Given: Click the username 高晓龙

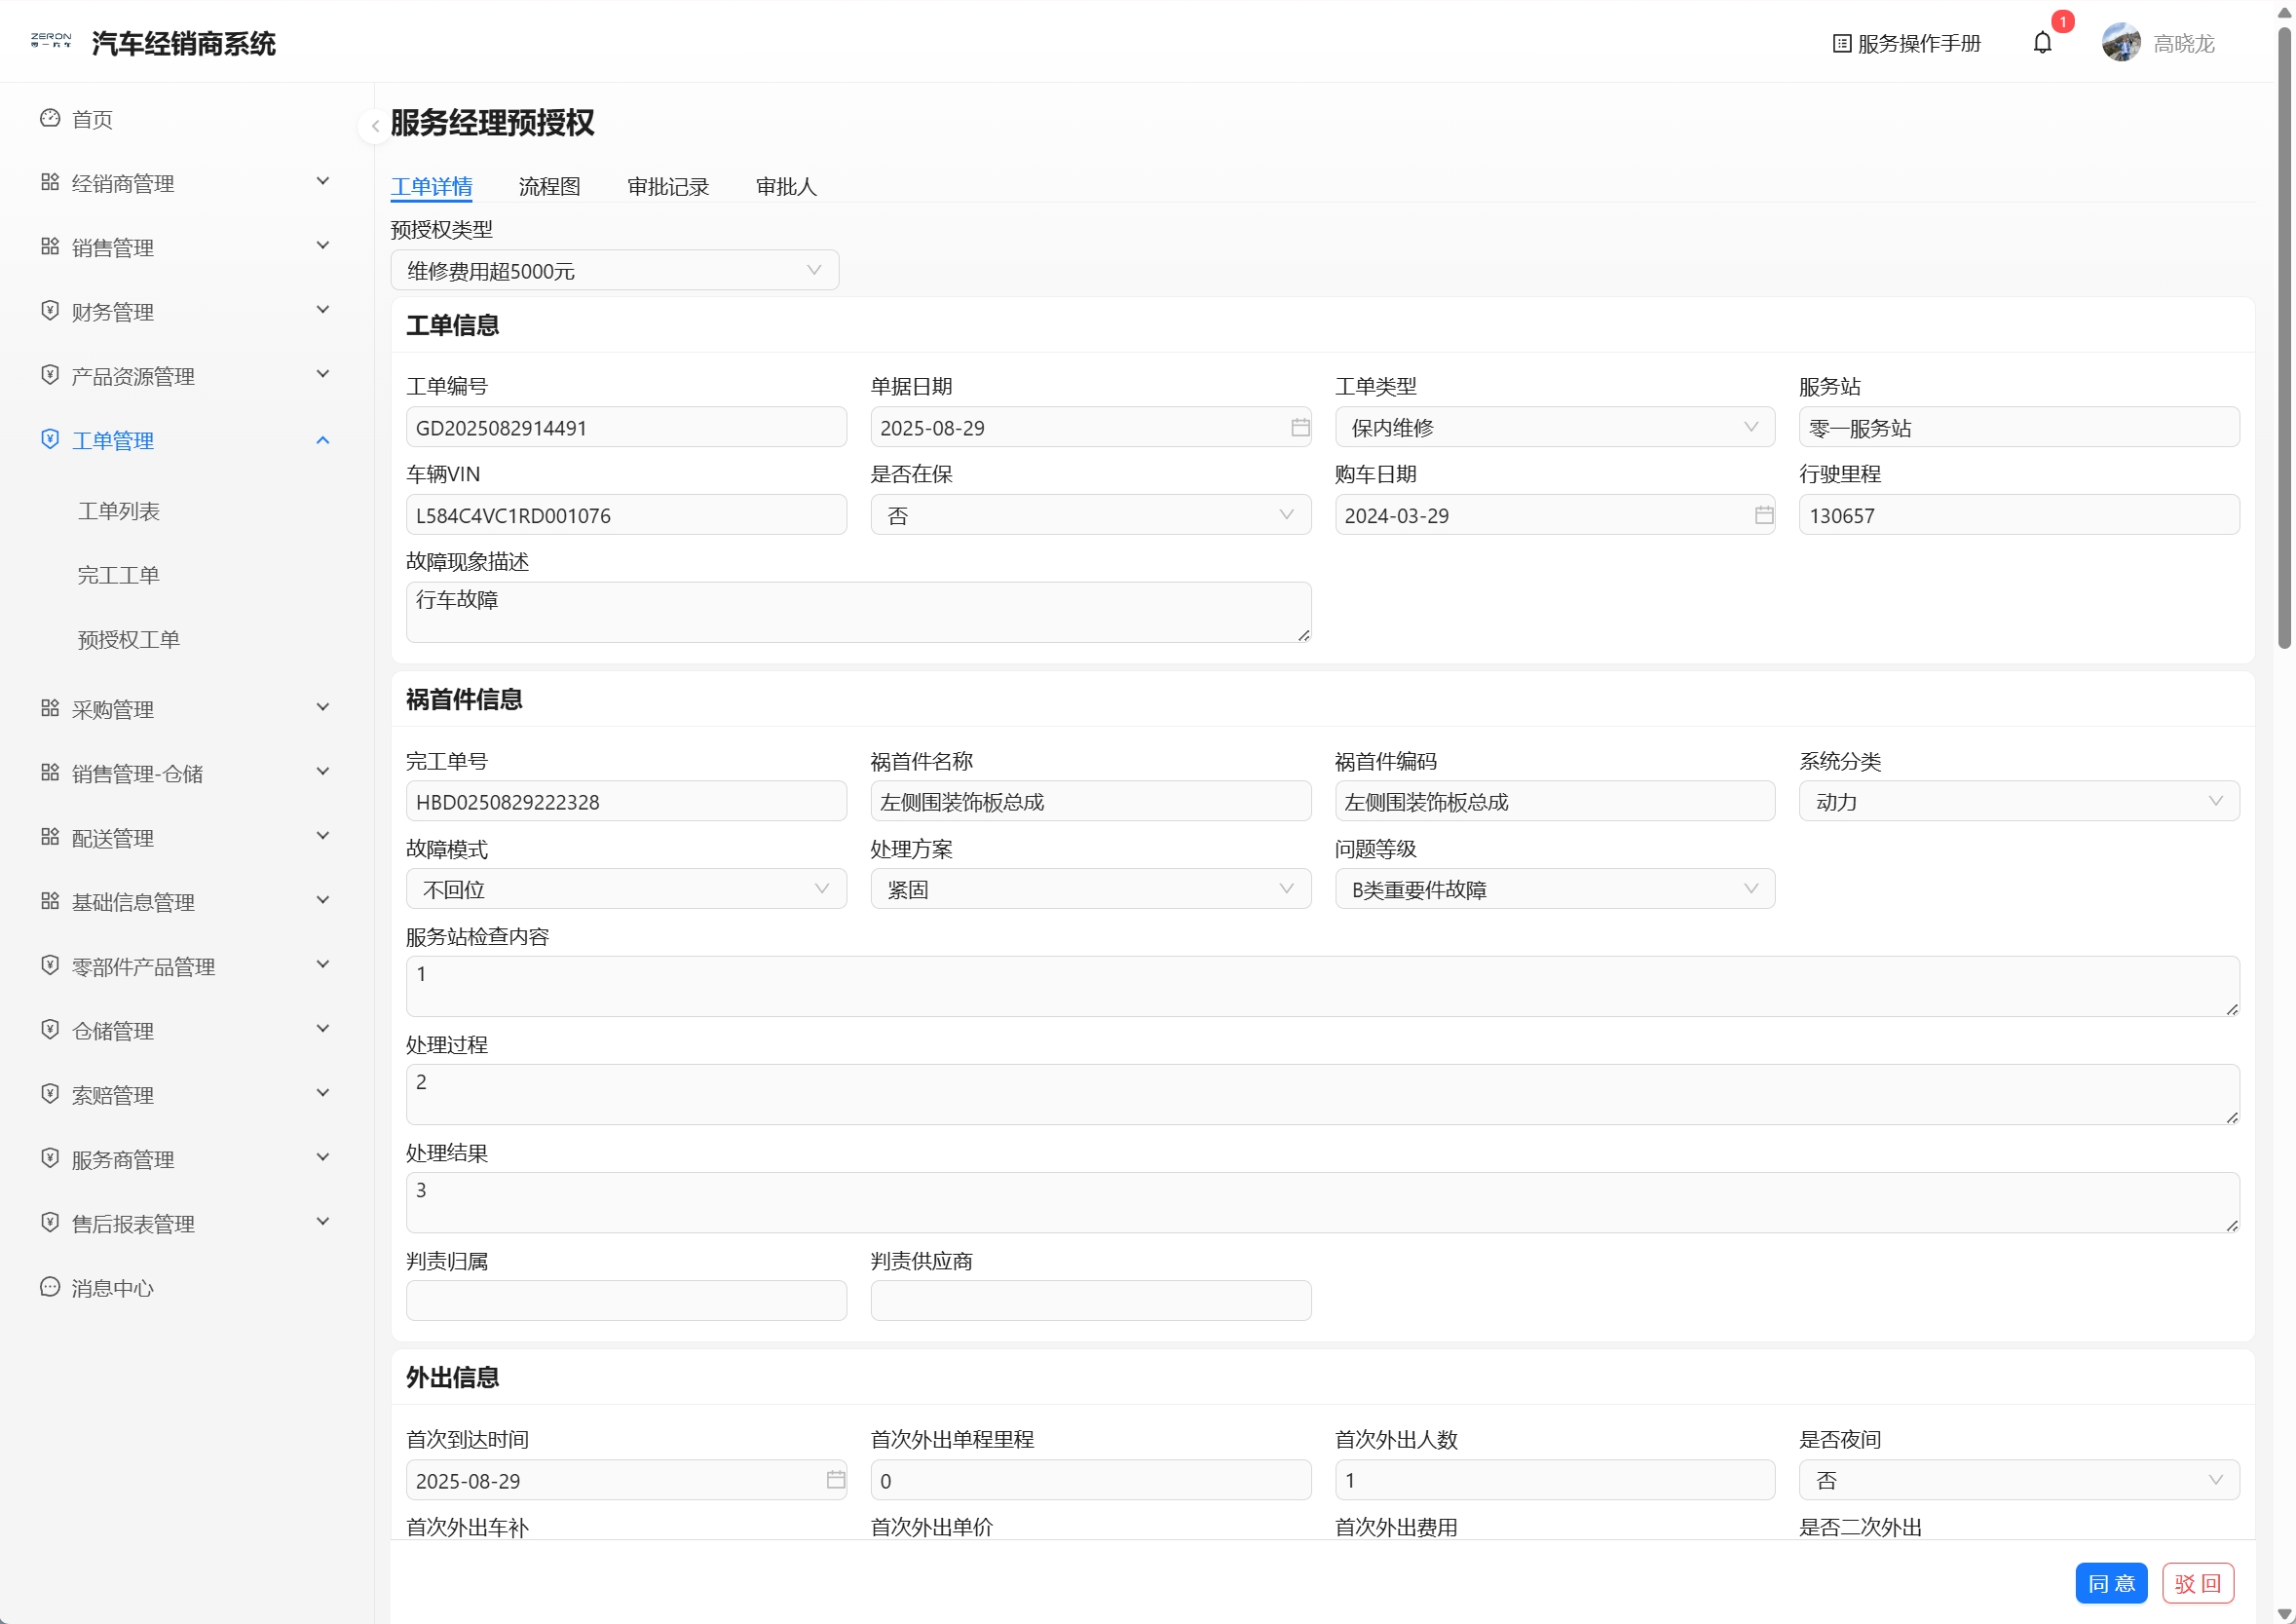Looking at the screenshot, I should (2184, 43).
